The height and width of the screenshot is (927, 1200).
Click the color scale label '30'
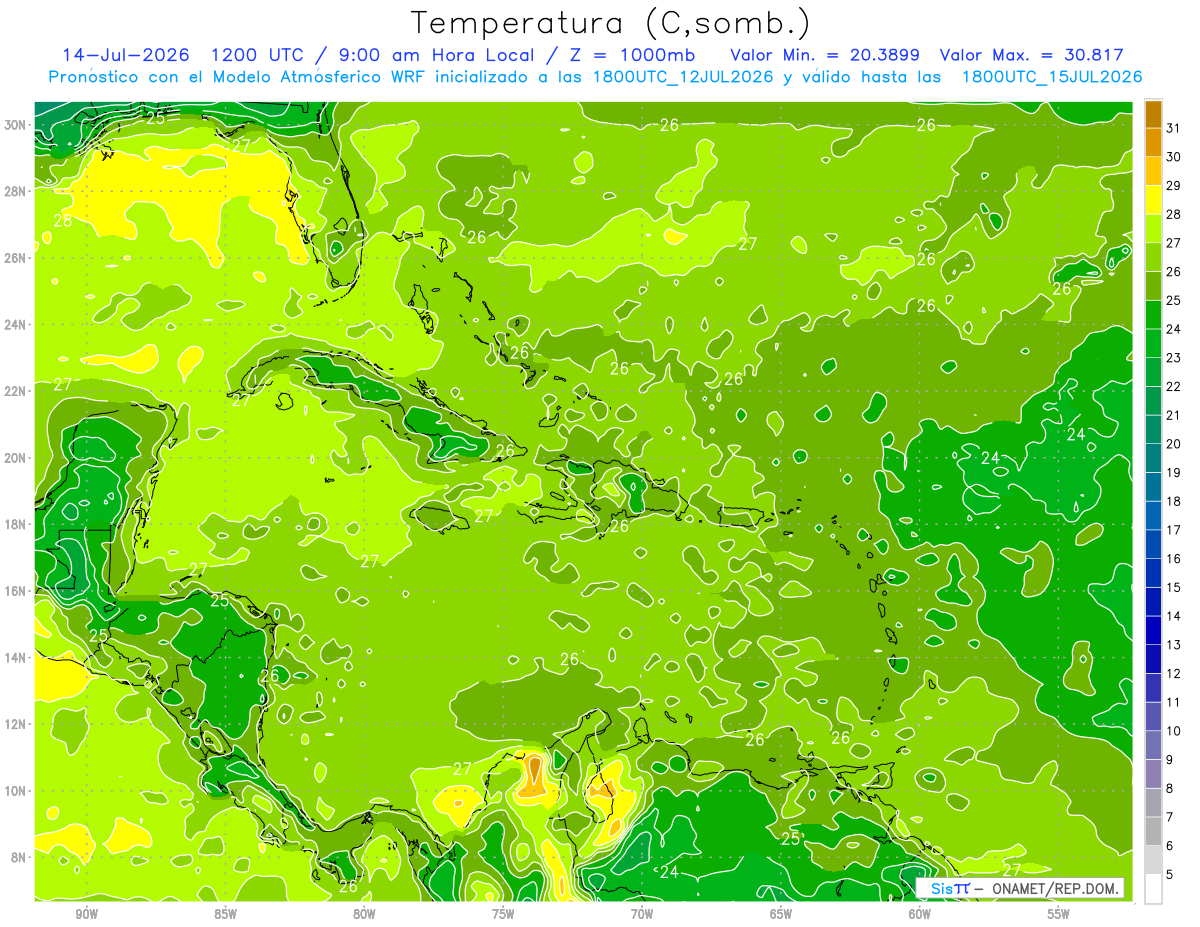1174,157
